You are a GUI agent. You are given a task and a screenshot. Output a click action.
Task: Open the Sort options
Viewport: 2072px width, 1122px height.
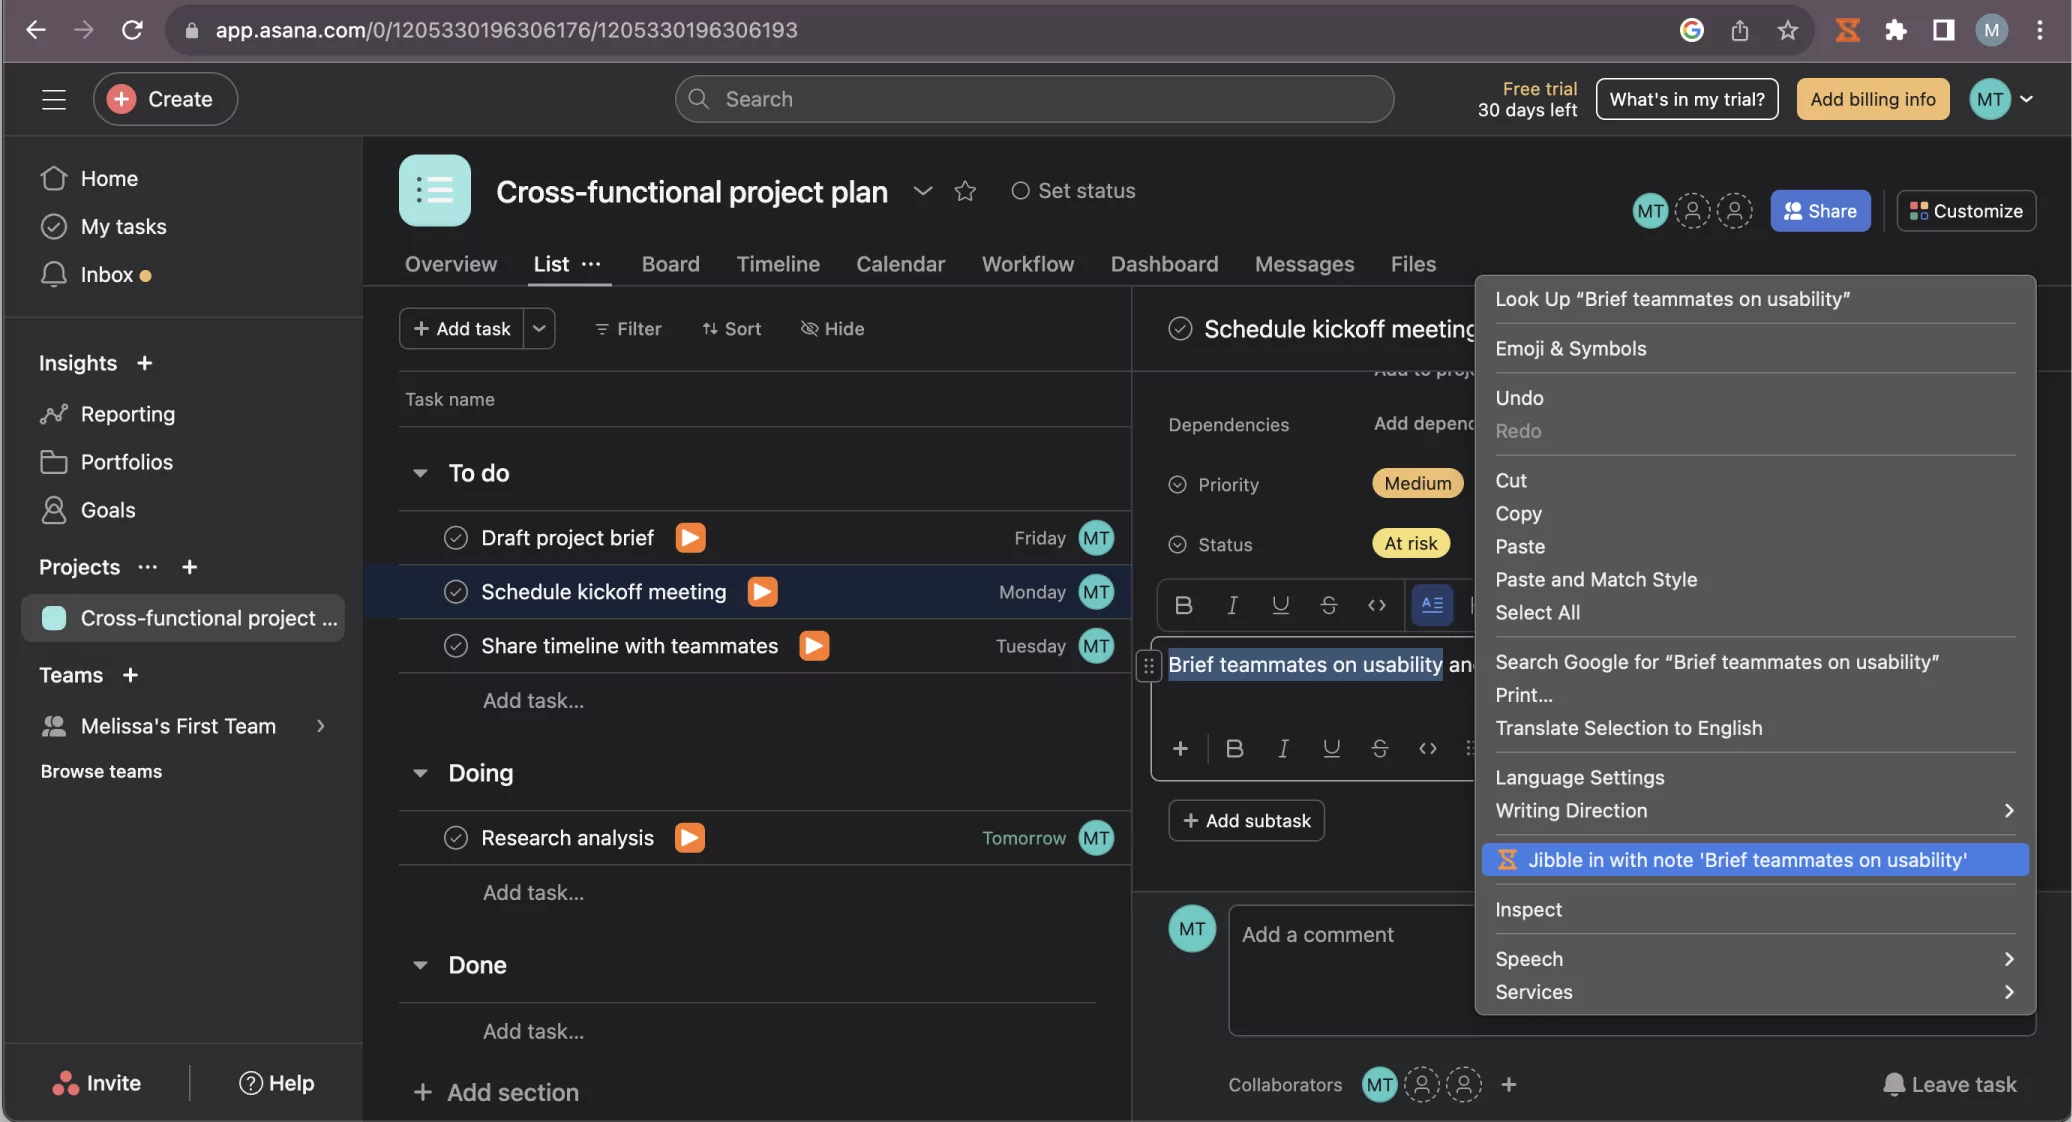point(731,329)
